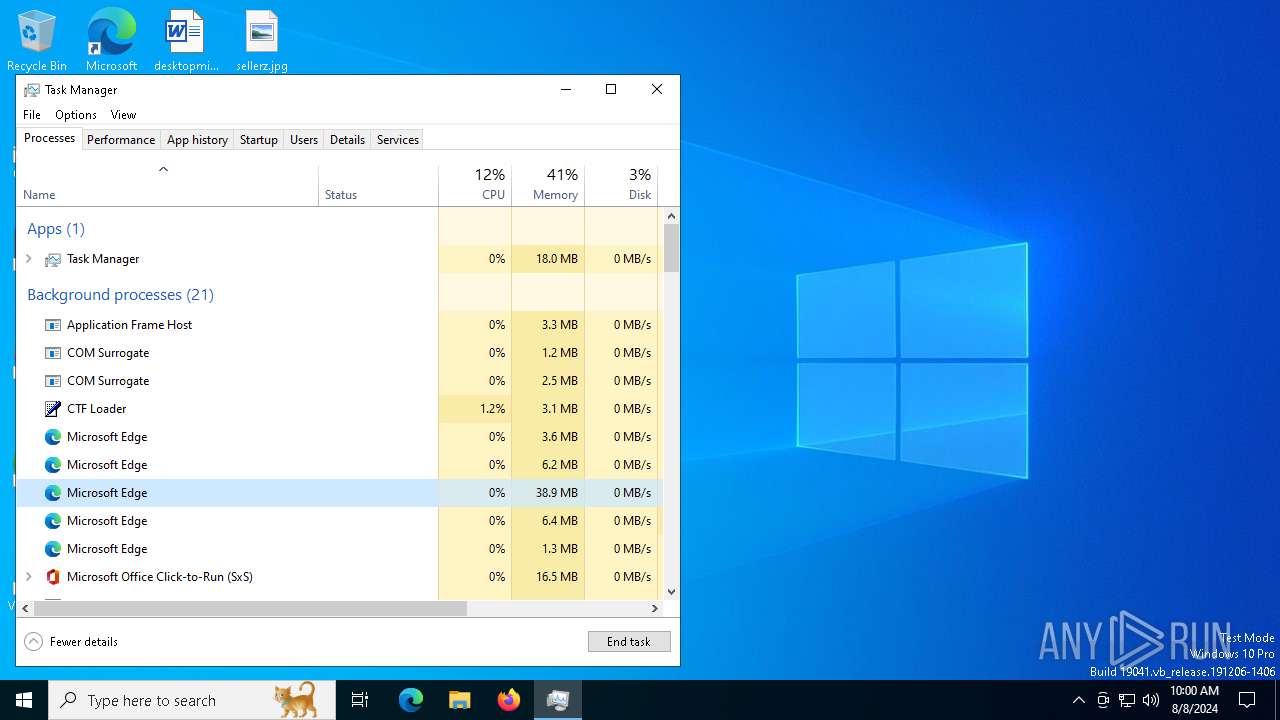Open the sellerz.jpg image file icon
1280x720 pixels.
click(262, 40)
